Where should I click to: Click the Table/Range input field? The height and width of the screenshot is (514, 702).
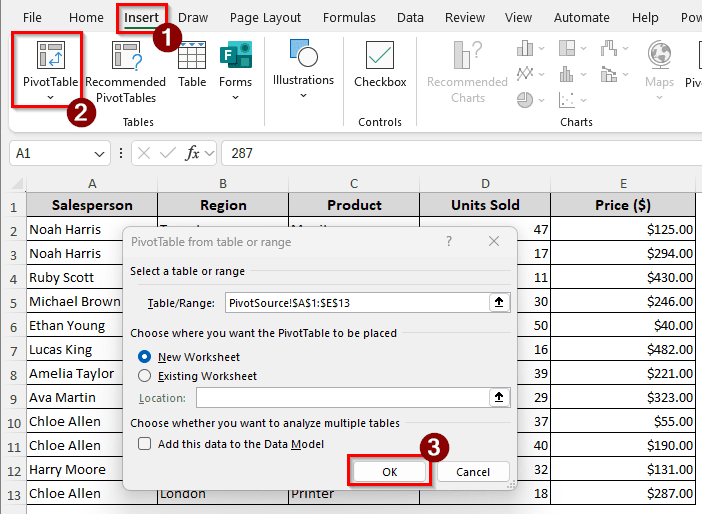(357, 302)
